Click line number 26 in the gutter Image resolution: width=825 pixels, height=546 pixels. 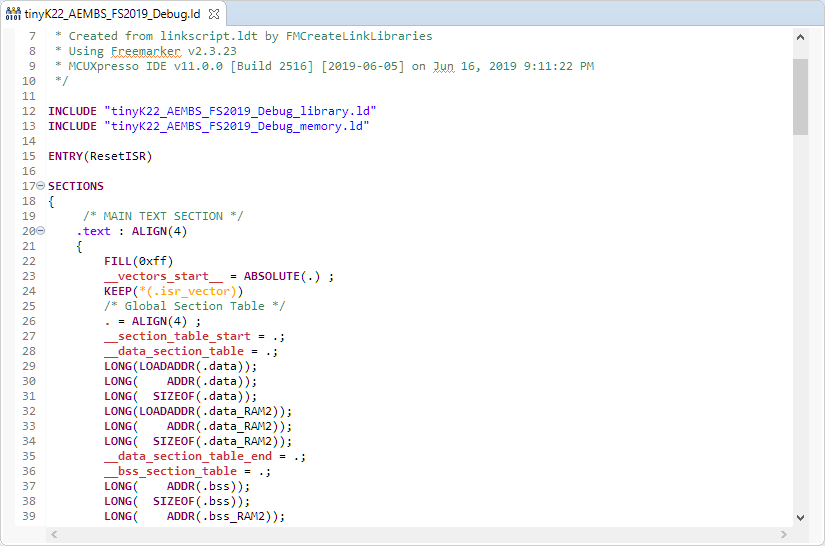click(29, 321)
